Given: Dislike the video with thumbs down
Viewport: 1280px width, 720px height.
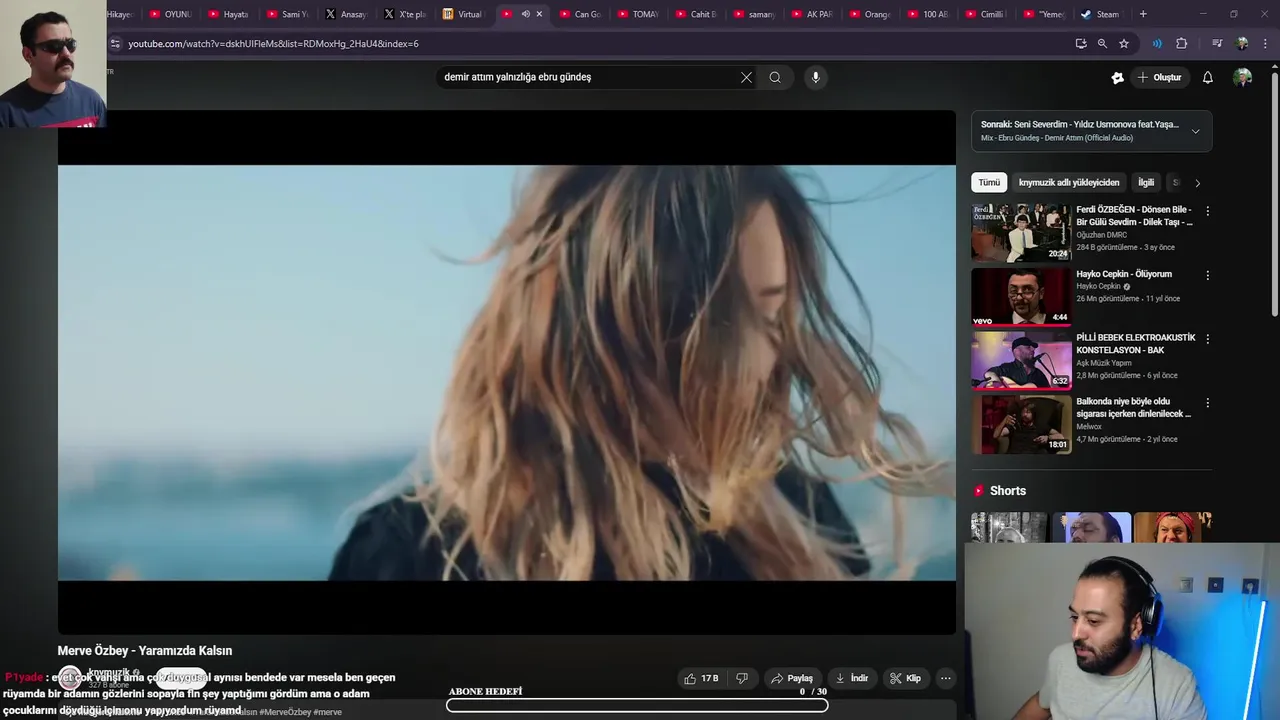Looking at the screenshot, I should pos(741,678).
